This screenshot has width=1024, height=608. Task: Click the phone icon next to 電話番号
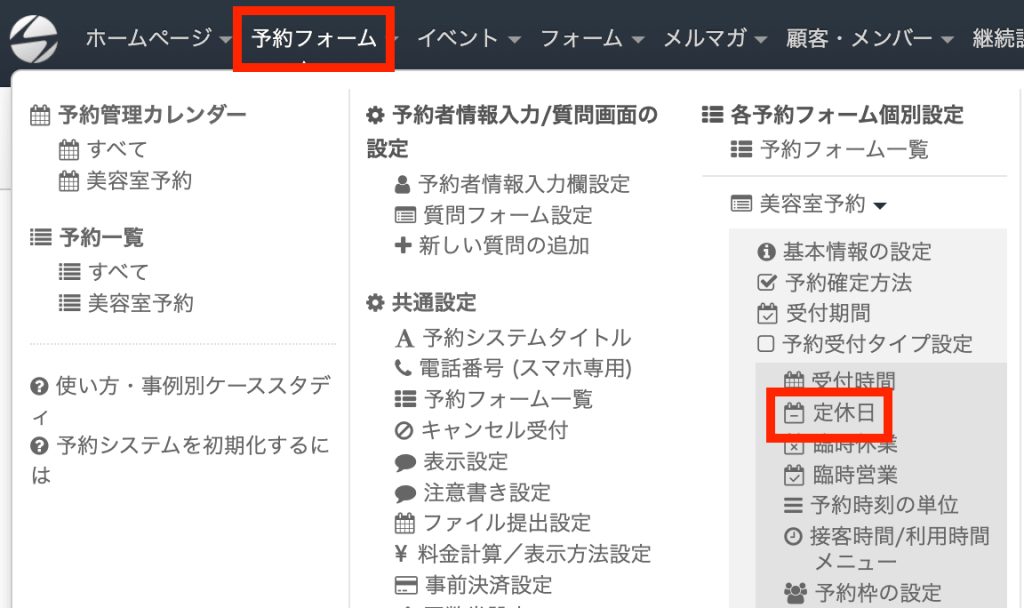[403, 368]
